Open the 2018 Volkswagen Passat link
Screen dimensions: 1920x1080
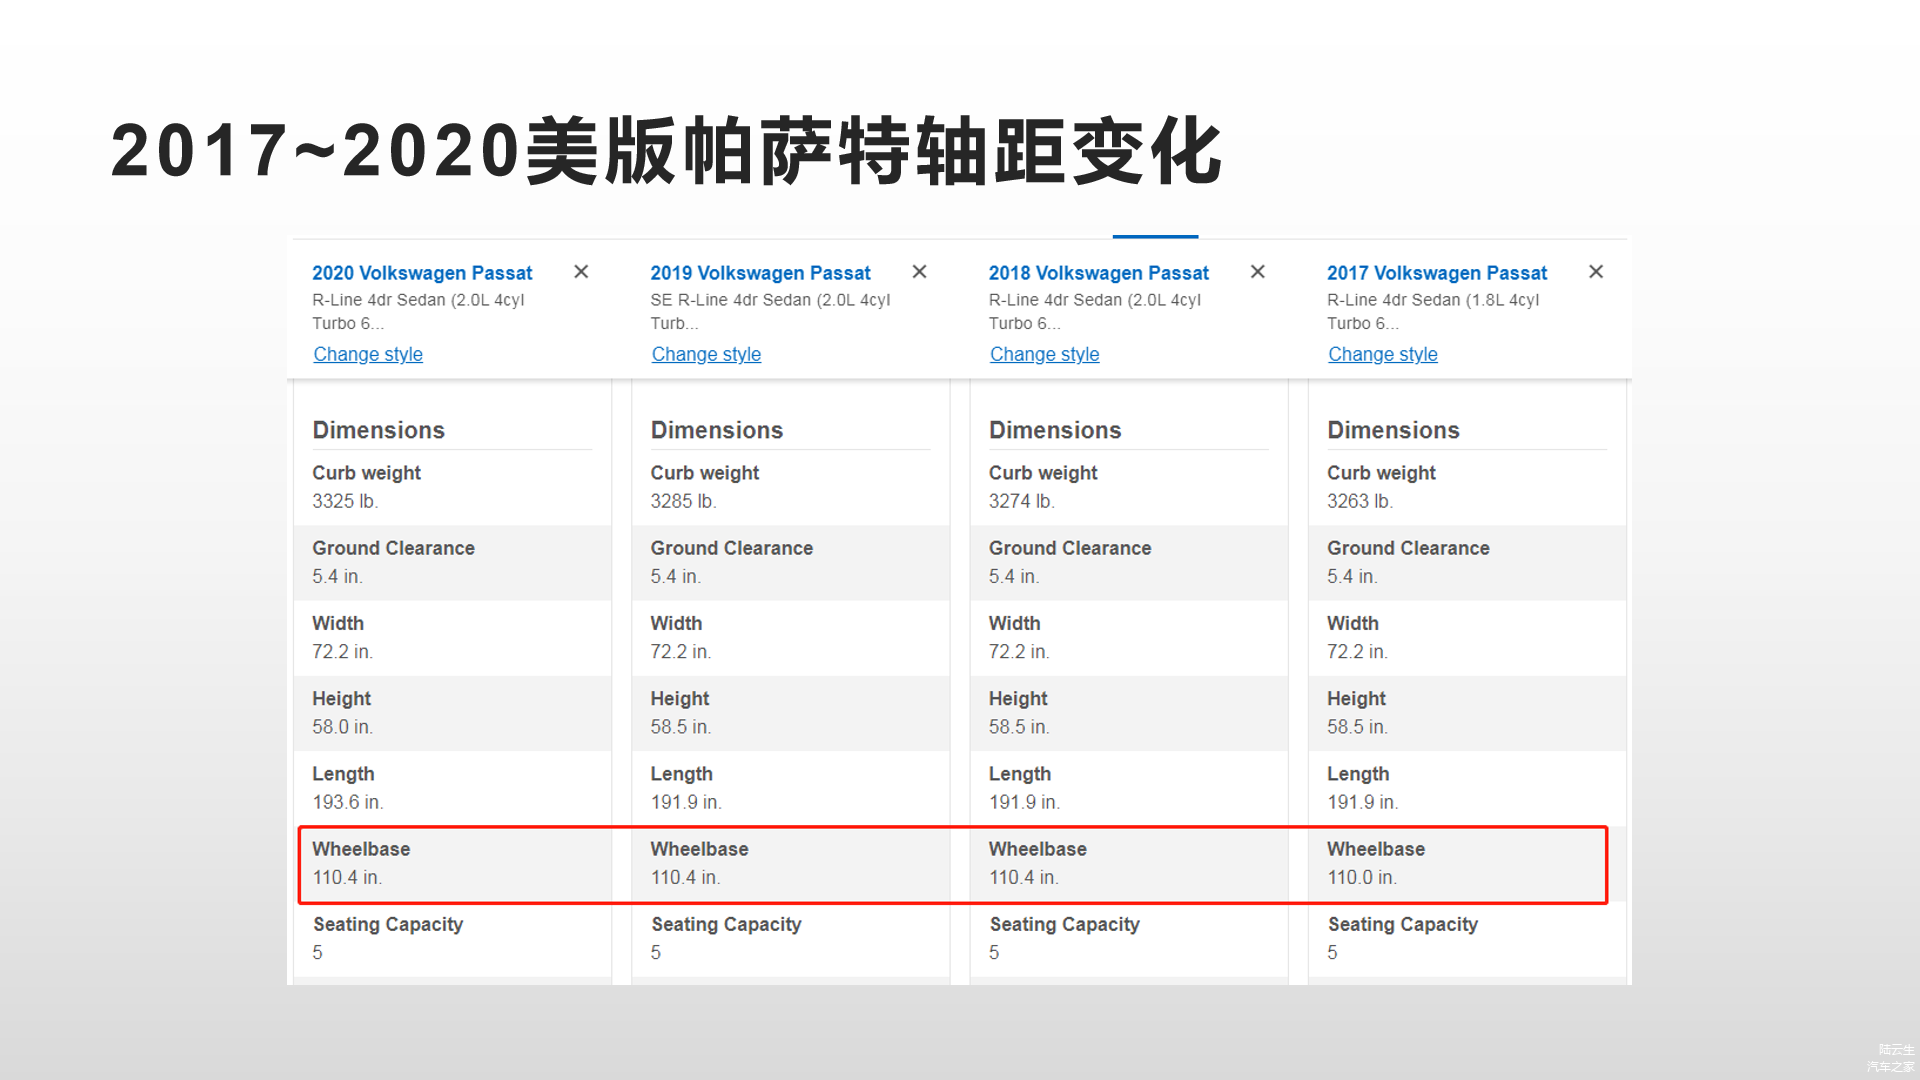tap(1099, 273)
